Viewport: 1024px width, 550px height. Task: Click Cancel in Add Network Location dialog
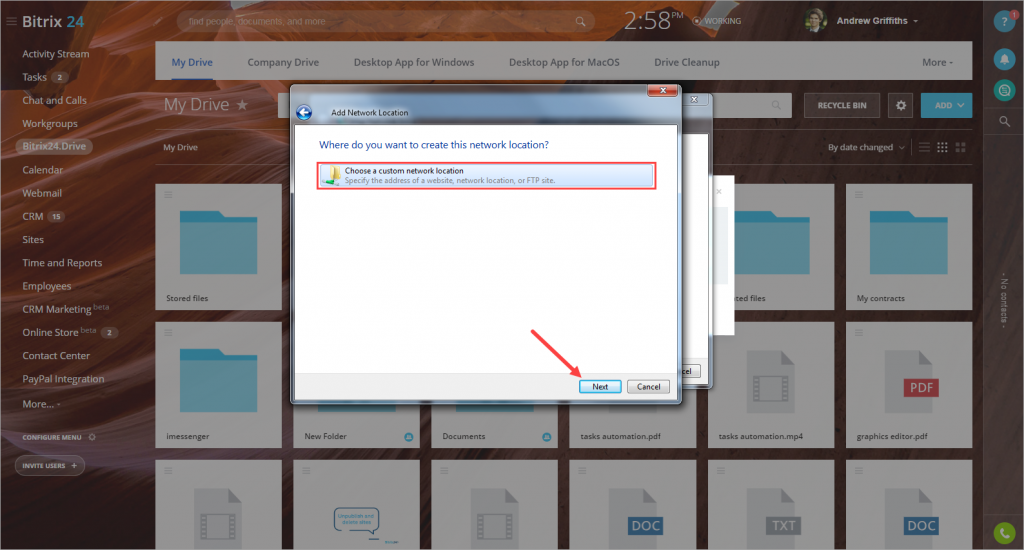click(x=648, y=387)
